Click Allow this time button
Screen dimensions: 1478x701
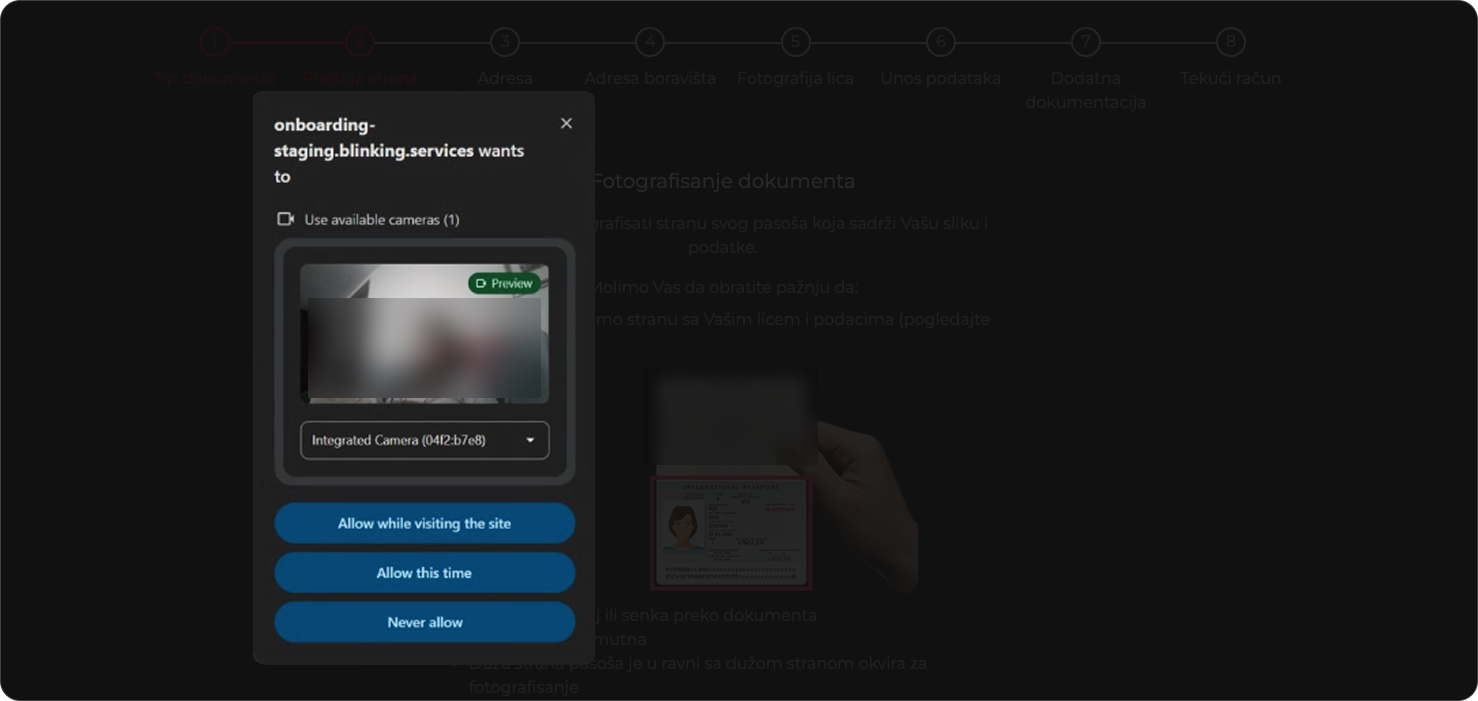[425, 573]
